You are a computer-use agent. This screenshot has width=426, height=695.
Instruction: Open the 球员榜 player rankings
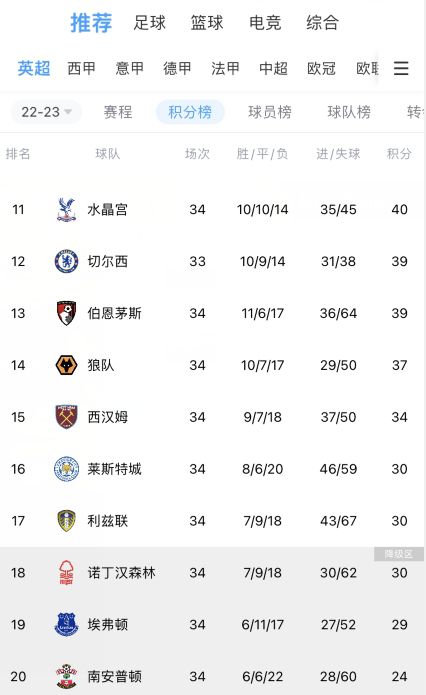(x=270, y=112)
